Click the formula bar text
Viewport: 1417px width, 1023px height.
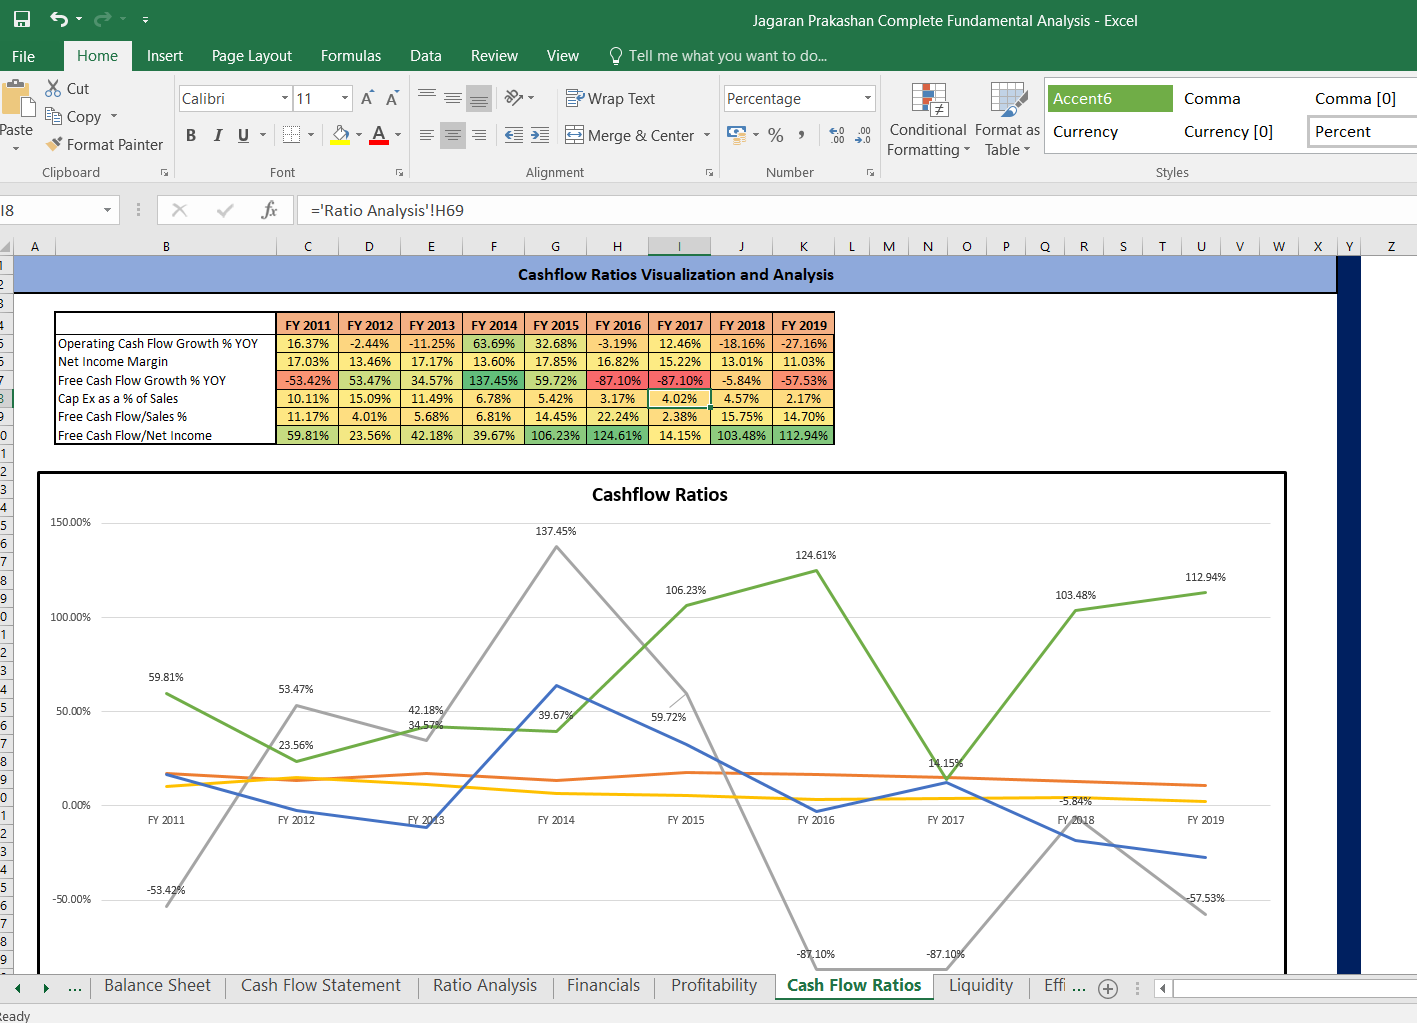click(x=387, y=210)
